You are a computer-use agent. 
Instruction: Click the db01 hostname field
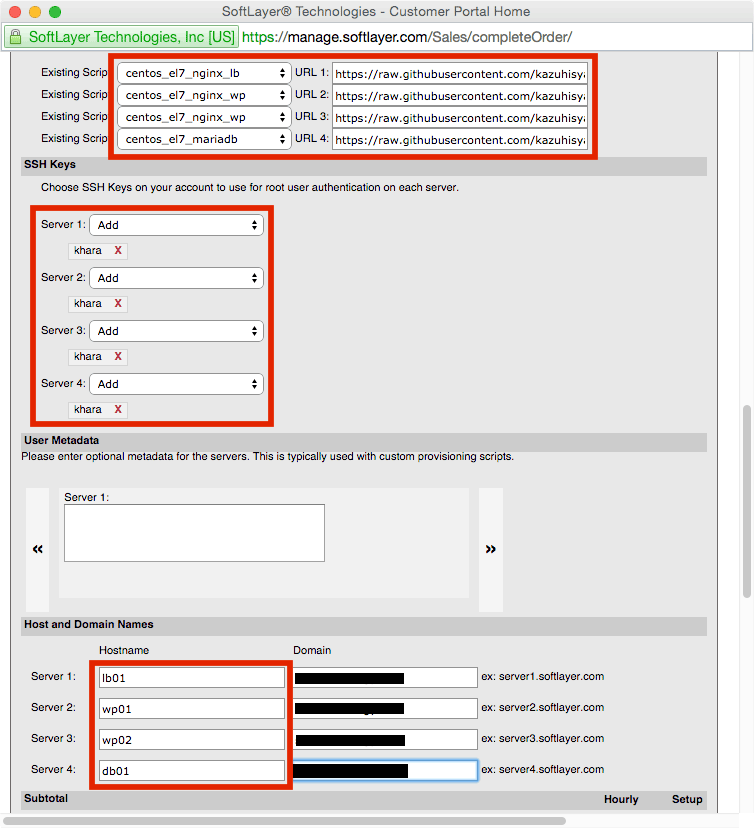pos(192,770)
